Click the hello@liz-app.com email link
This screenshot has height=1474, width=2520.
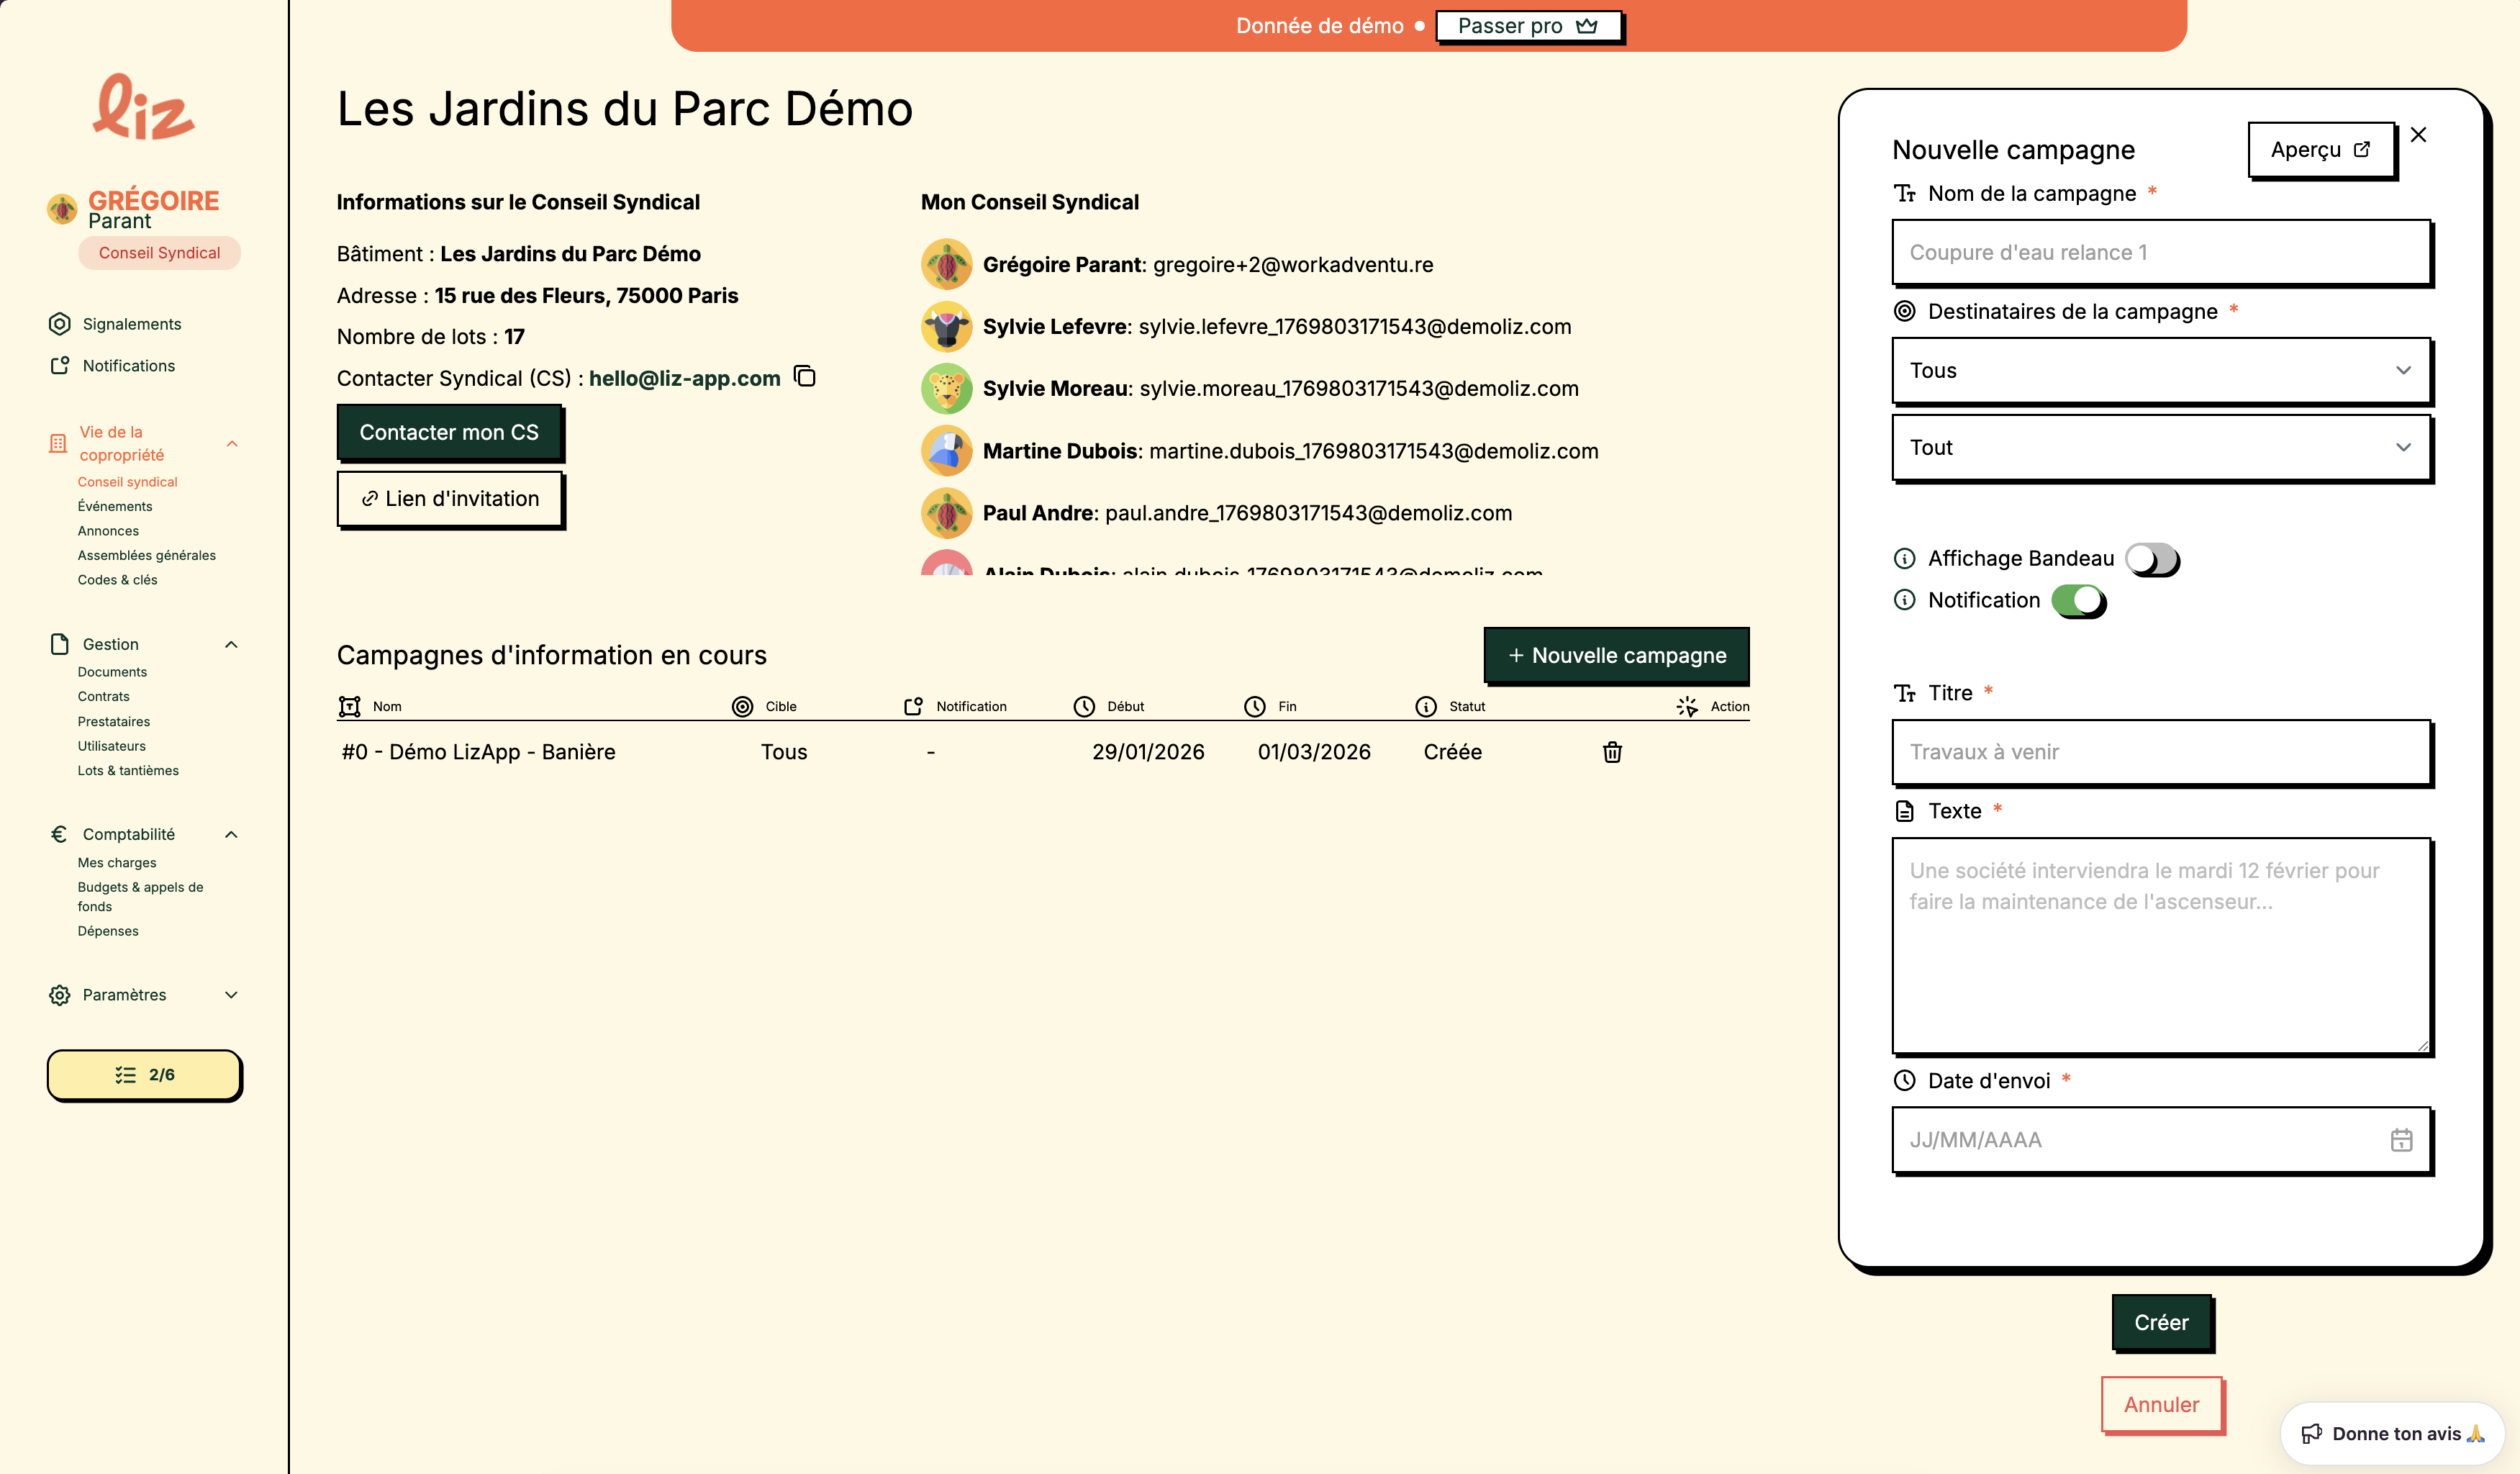[x=684, y=378]
